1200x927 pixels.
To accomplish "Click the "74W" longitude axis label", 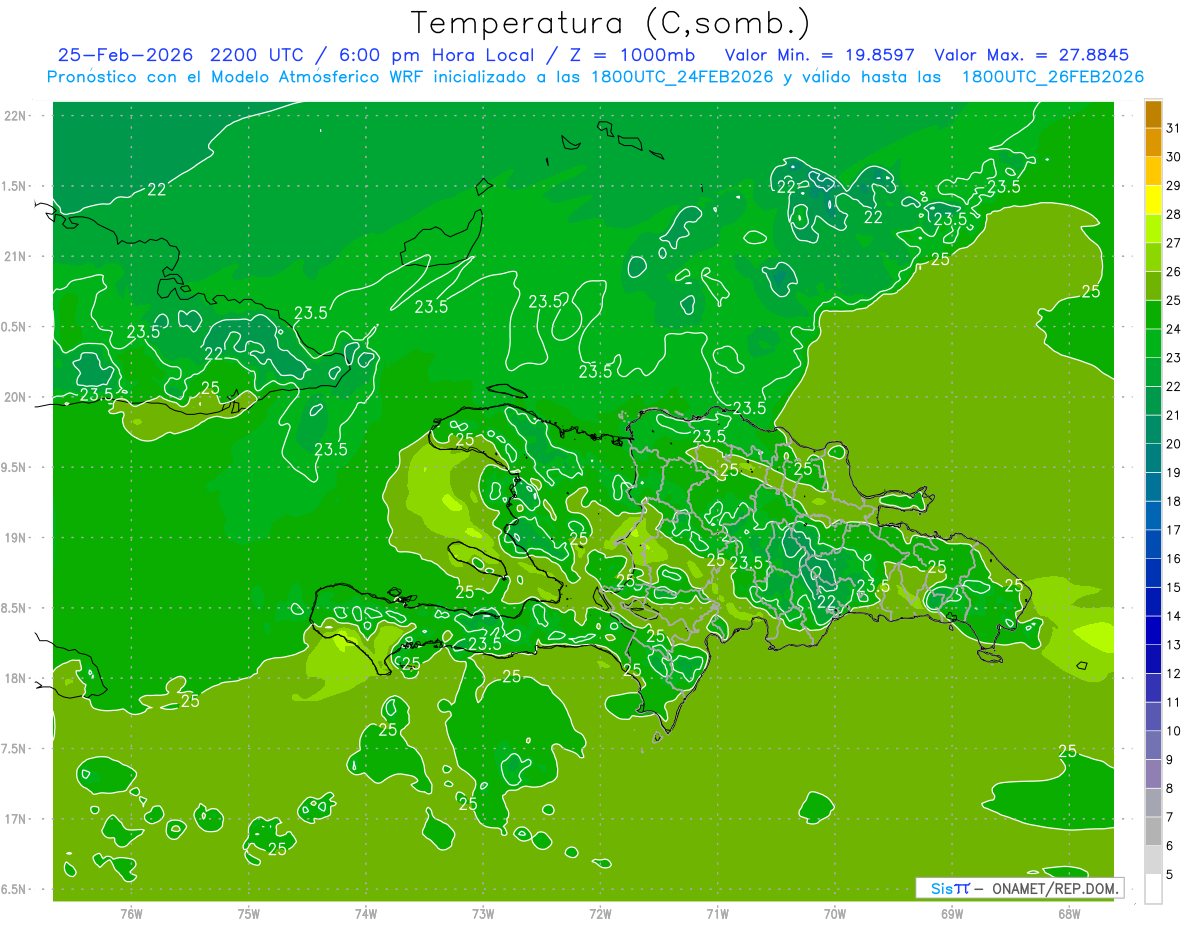I will pyautogui.click(x=366, y=914).
